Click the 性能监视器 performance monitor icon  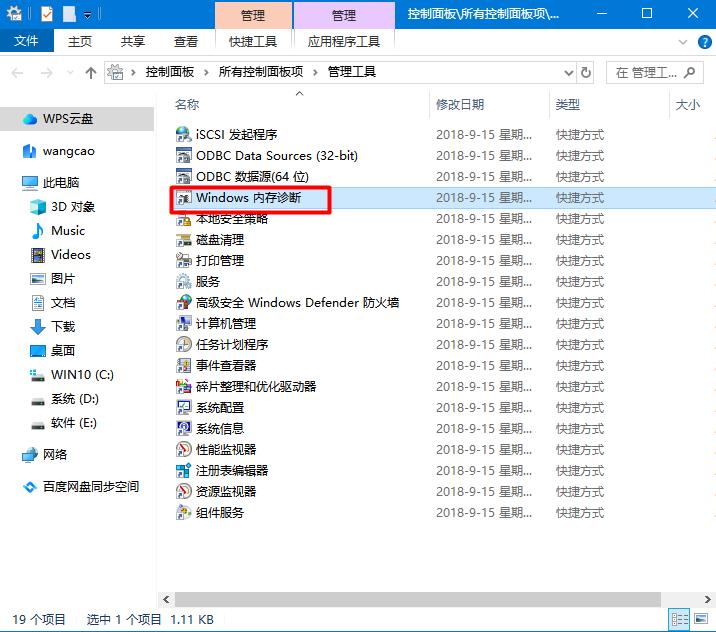point(183,449)
